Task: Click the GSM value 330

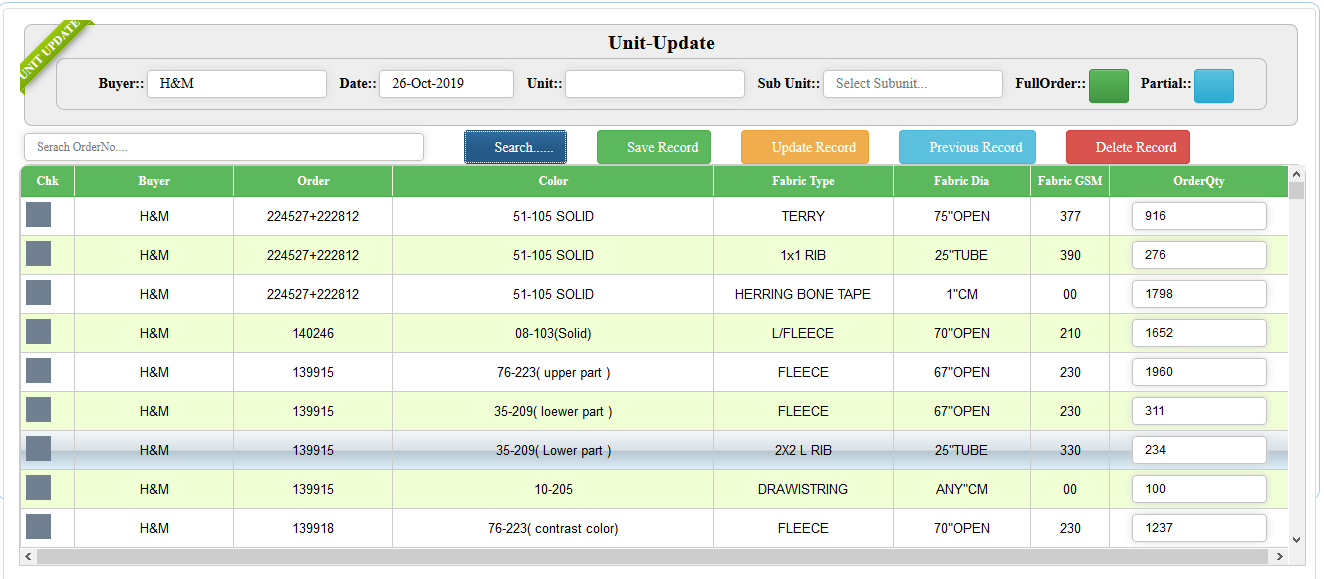Action: coord(1070,450)
